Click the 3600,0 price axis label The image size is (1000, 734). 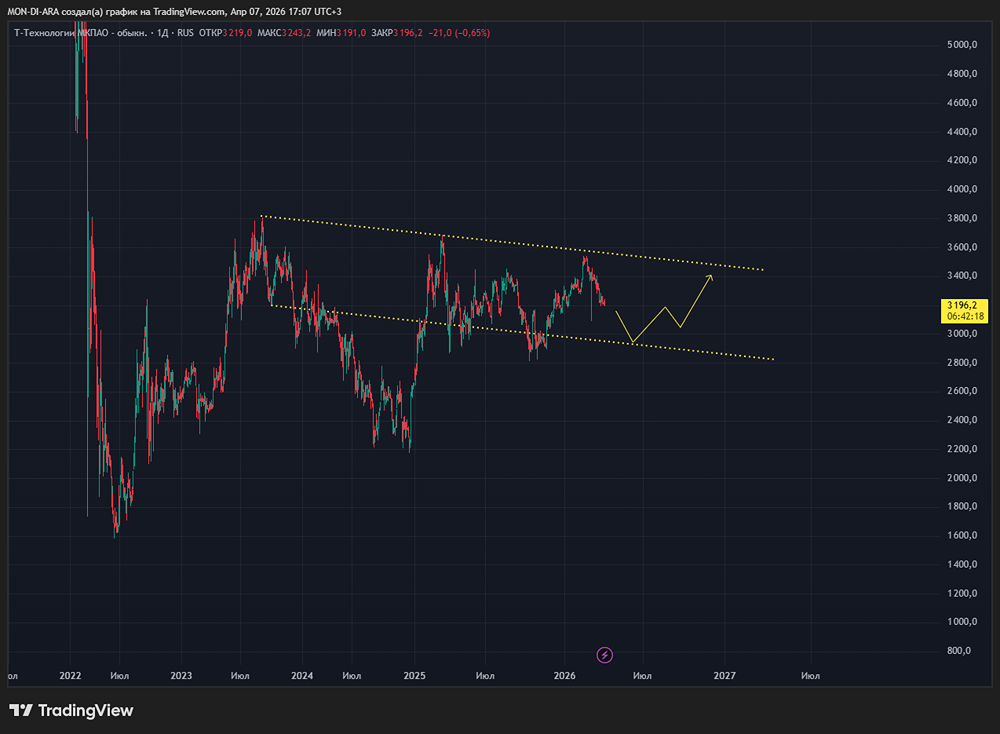962,247
